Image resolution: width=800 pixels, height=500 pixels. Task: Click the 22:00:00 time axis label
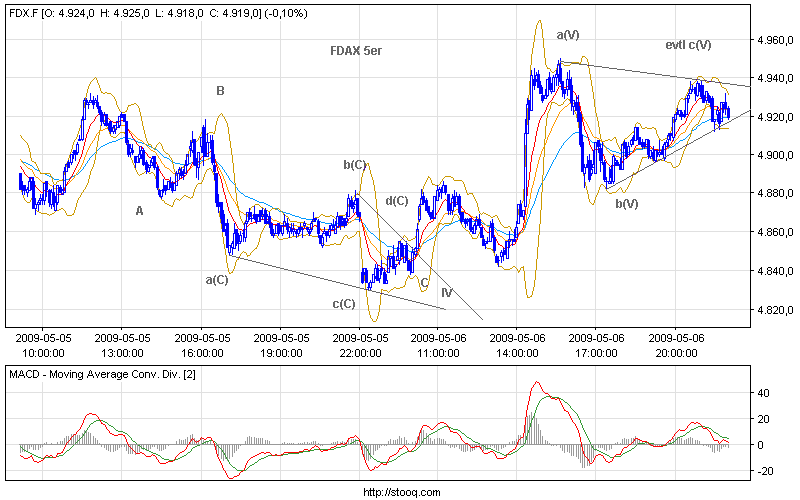coord(360,353)
